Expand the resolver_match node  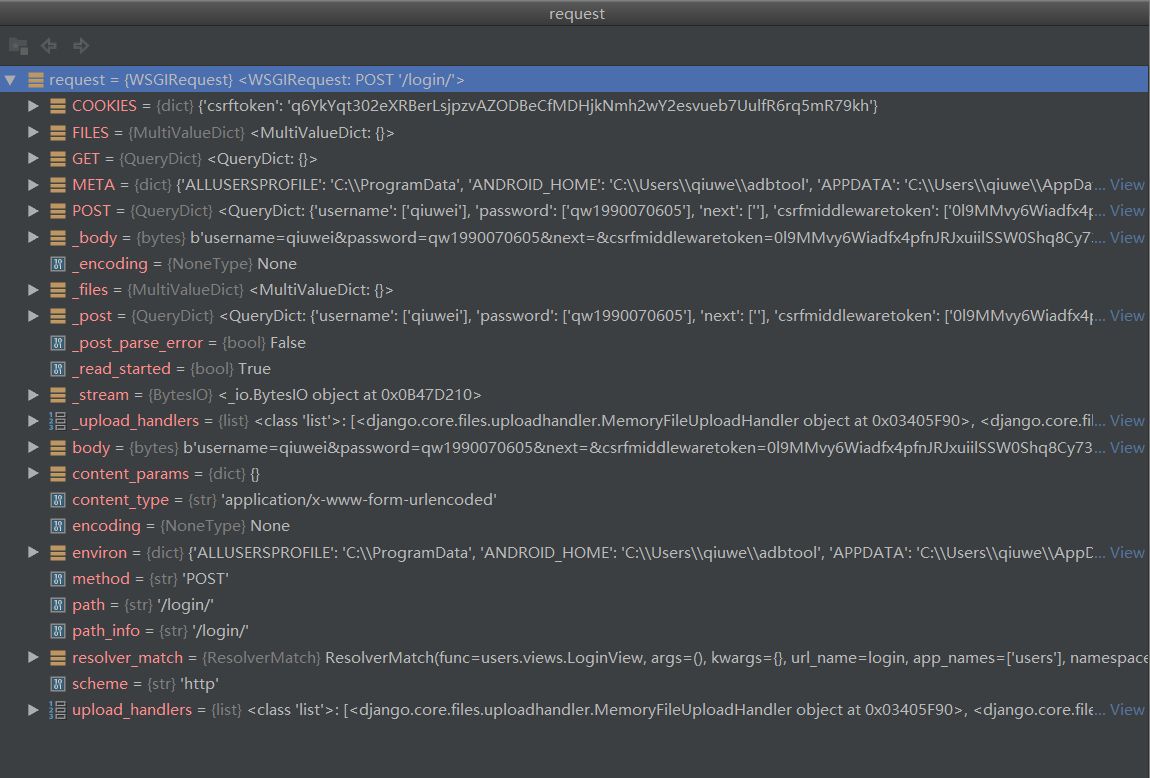(33, 657)
